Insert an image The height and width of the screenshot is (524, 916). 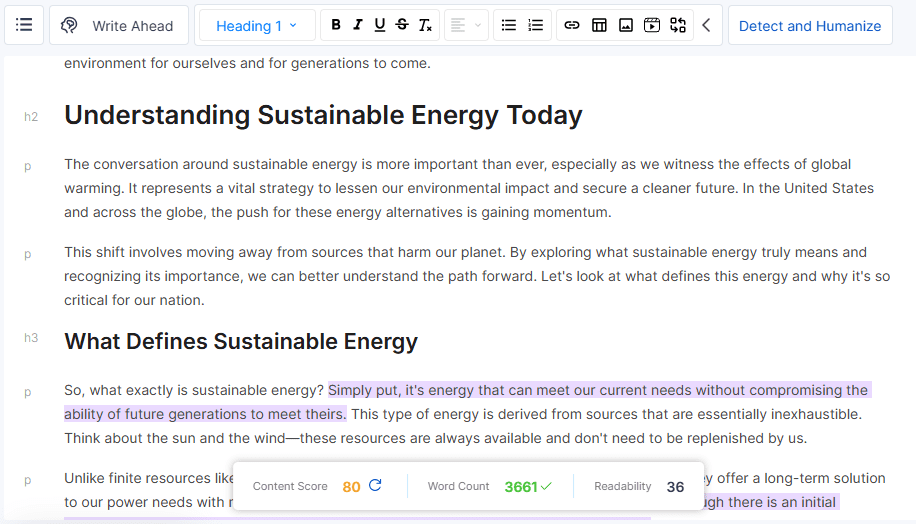[626, 26]
